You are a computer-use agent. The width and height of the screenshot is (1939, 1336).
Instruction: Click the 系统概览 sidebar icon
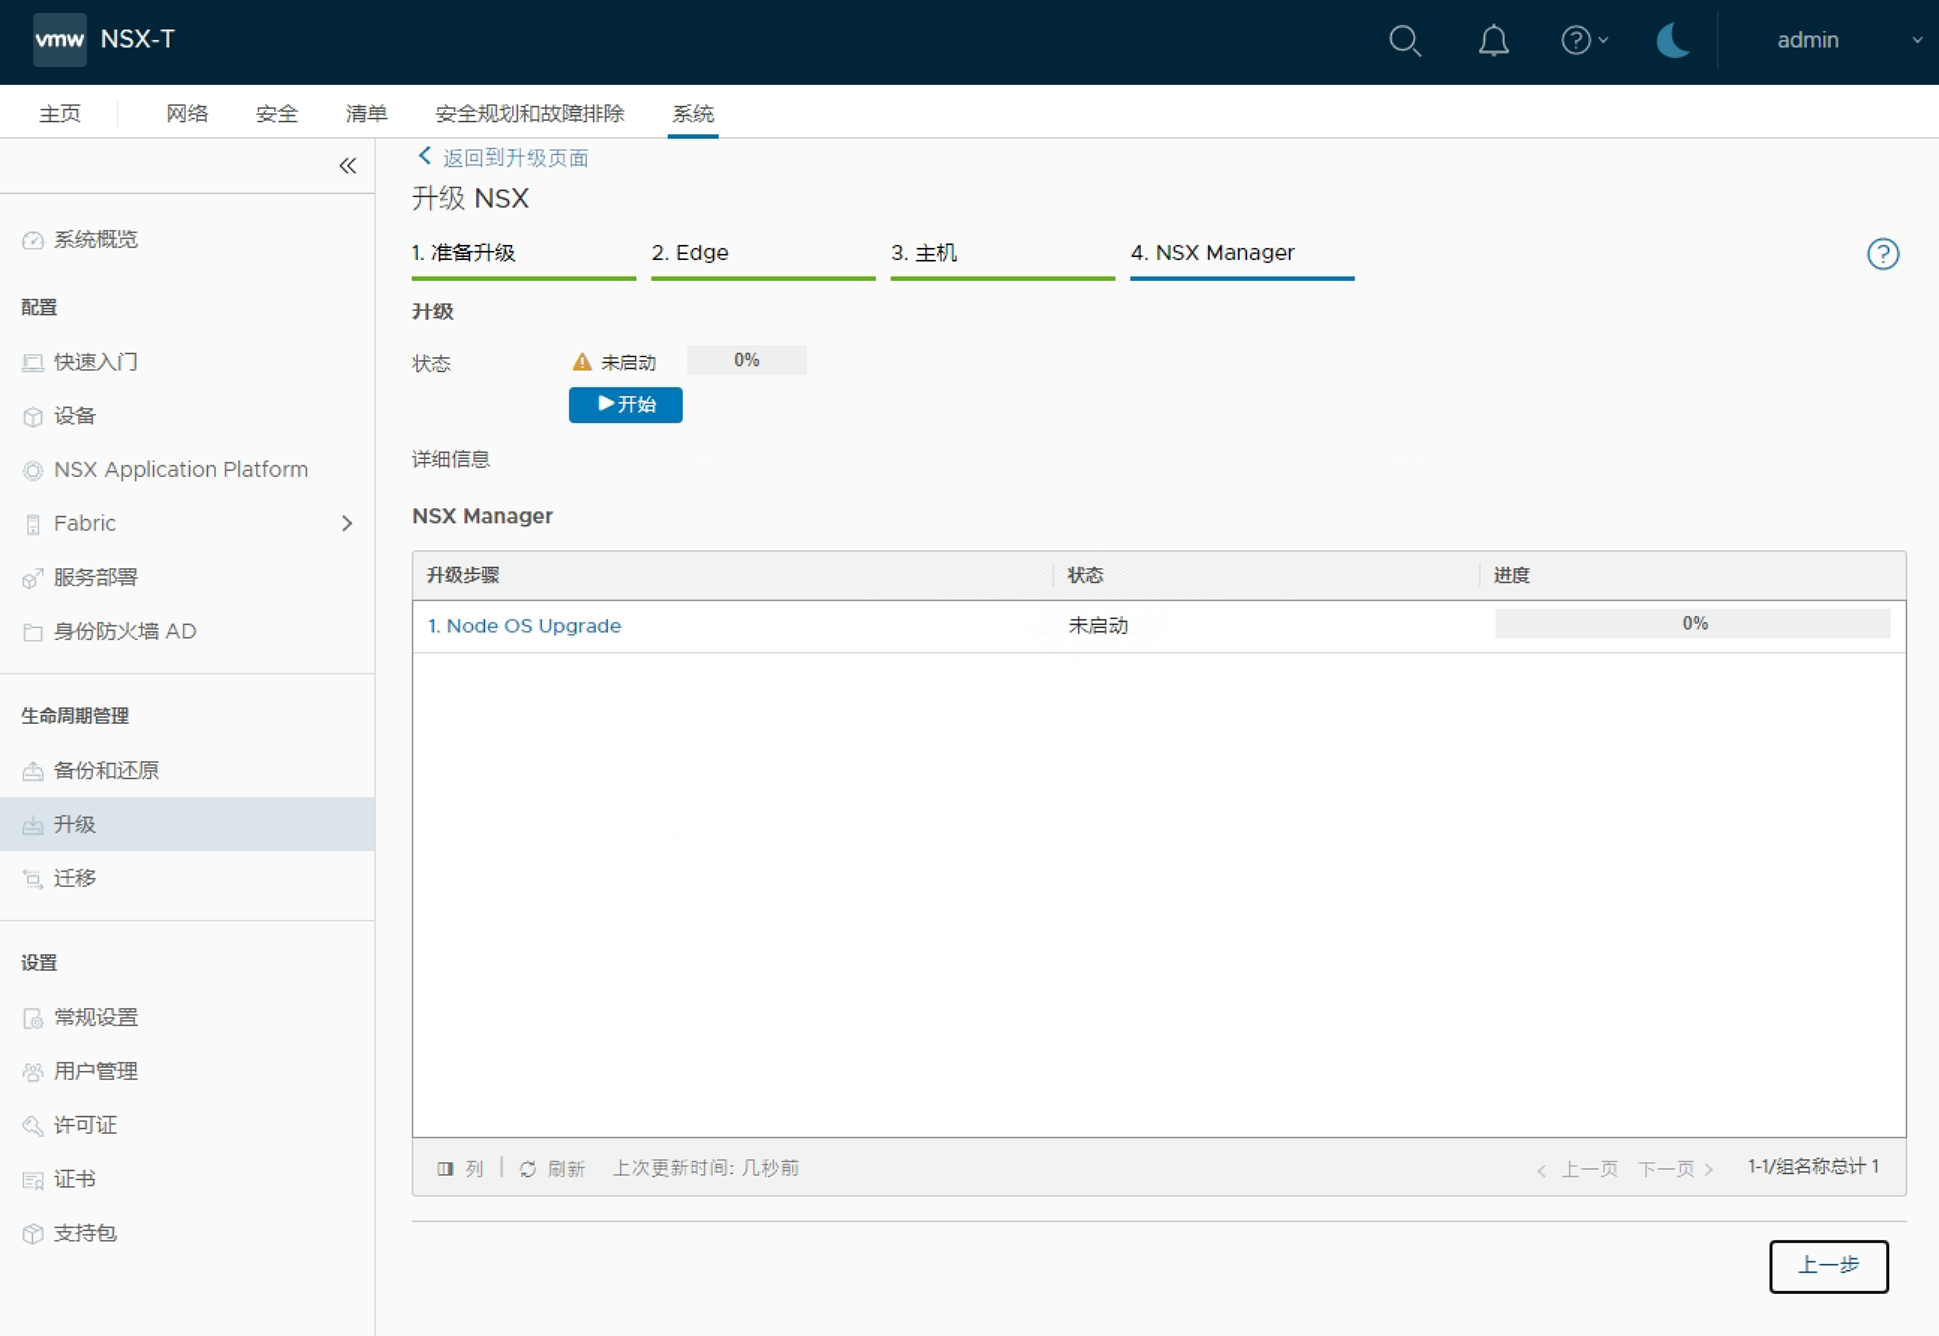33,240
